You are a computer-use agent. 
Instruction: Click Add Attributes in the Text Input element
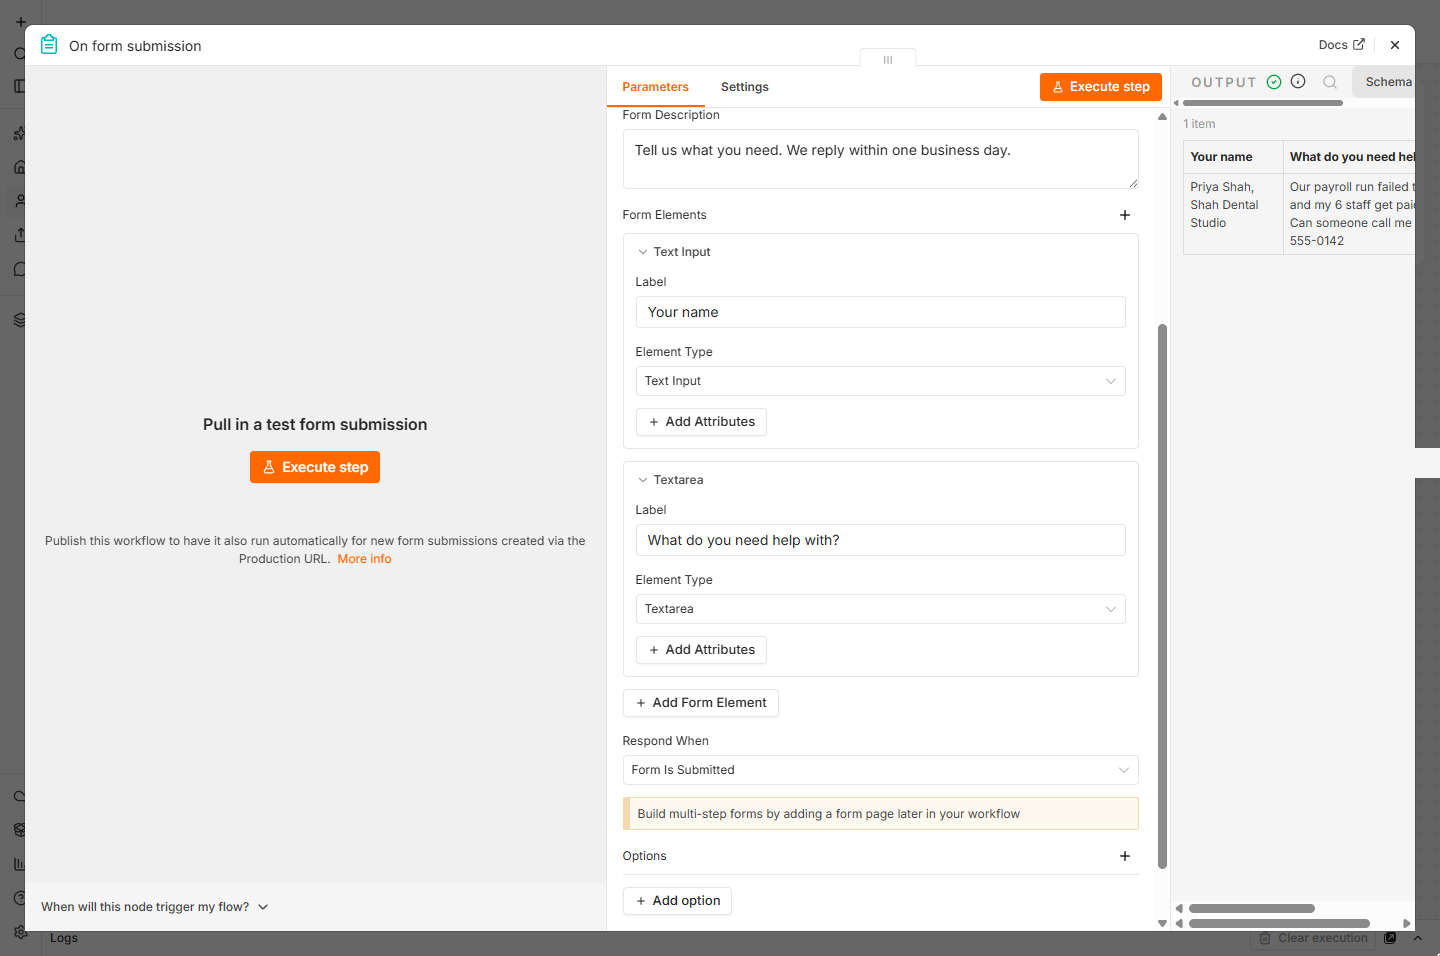(x=701, y=422)
